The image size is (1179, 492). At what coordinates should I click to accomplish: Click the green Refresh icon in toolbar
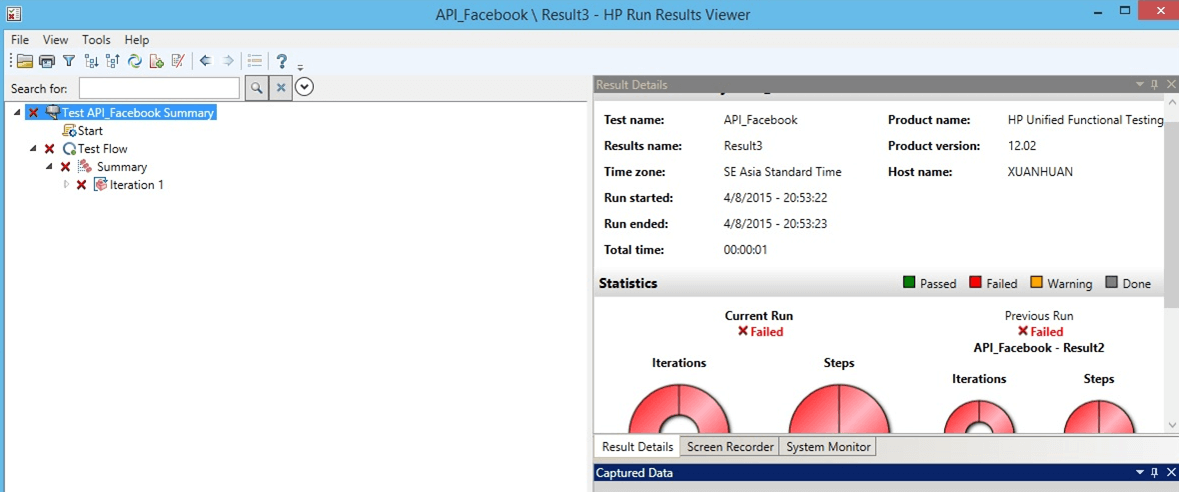tap(135, 62)
